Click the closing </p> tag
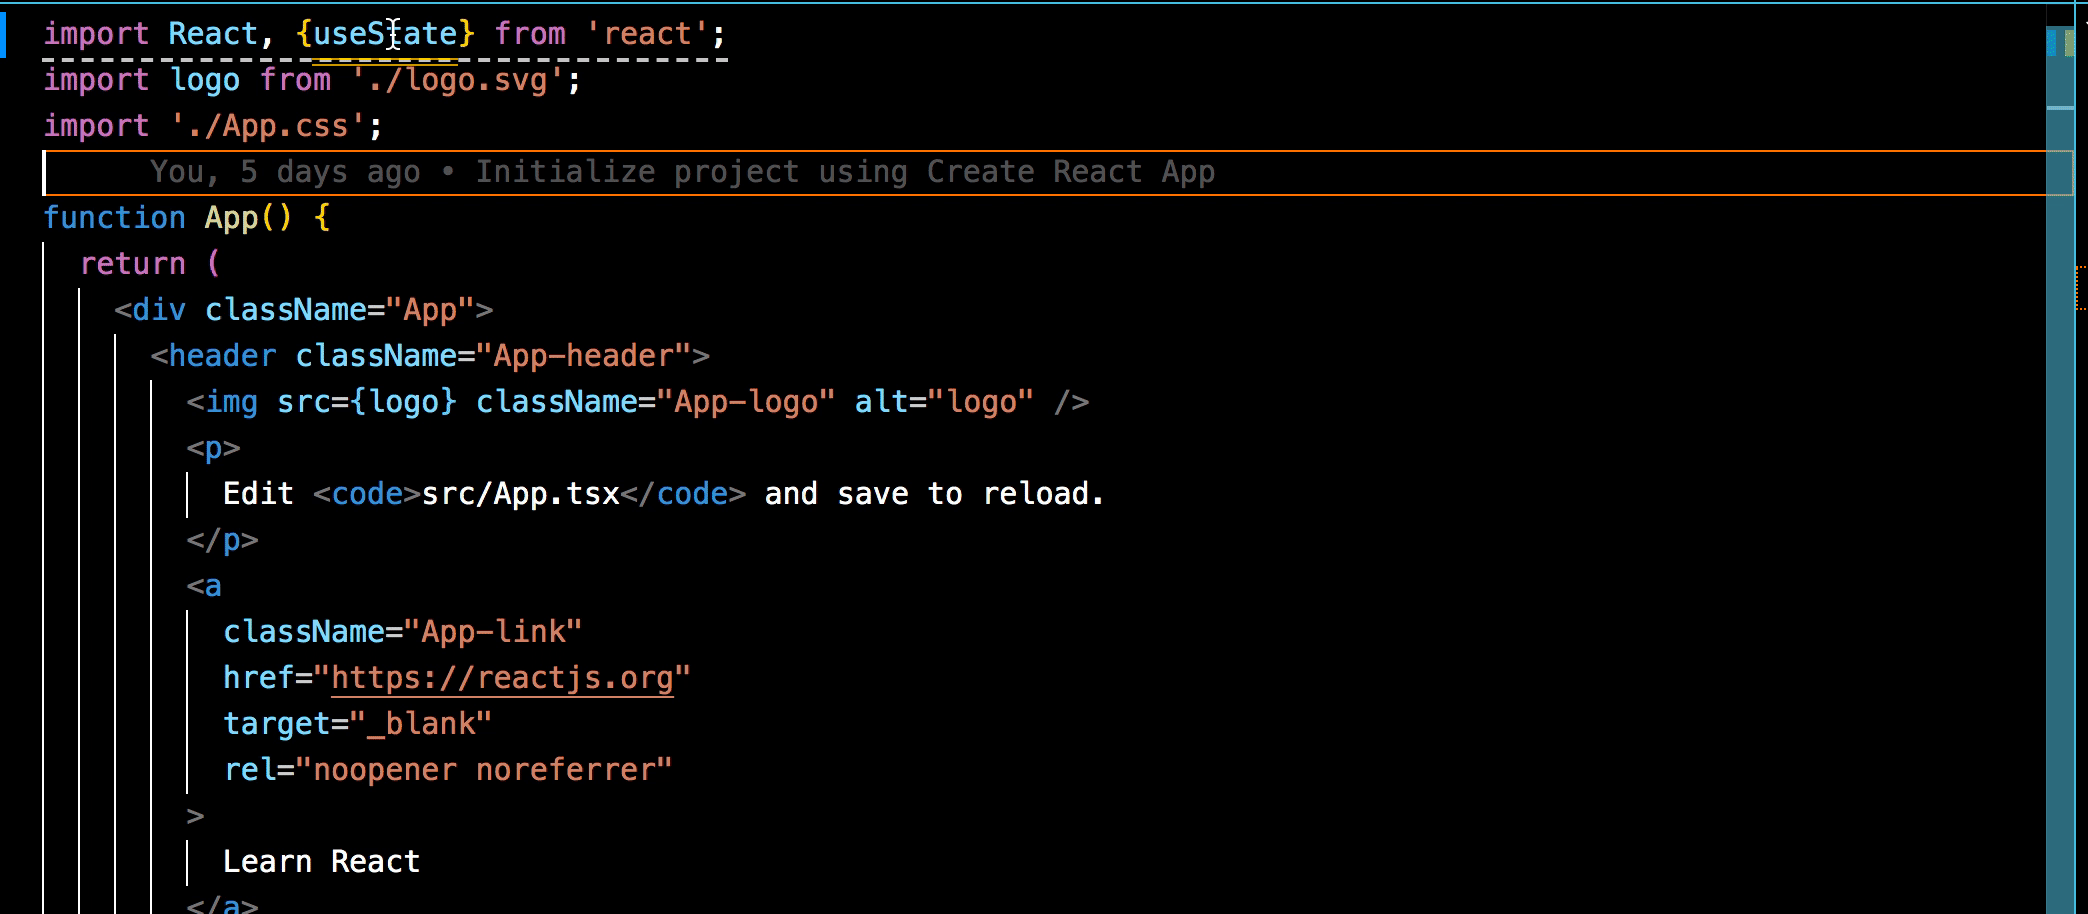The height and width of the screenshot is (914, 2088). click(222, 539)
